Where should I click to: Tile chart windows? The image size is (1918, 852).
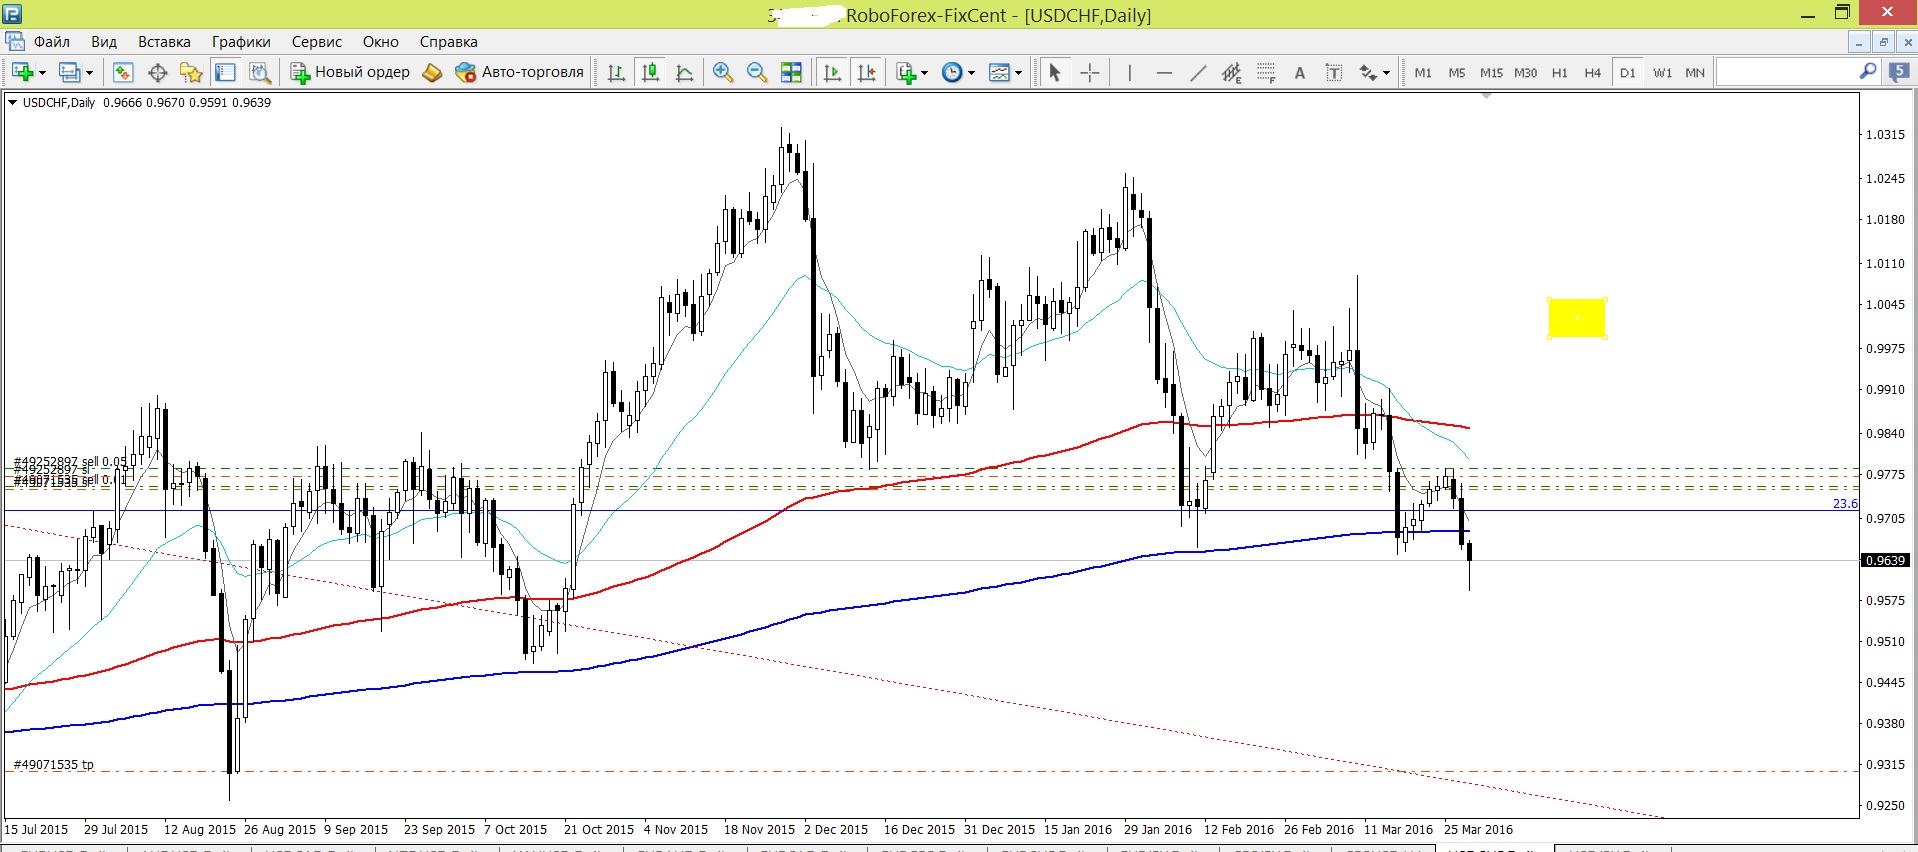[x=791, y=72]
